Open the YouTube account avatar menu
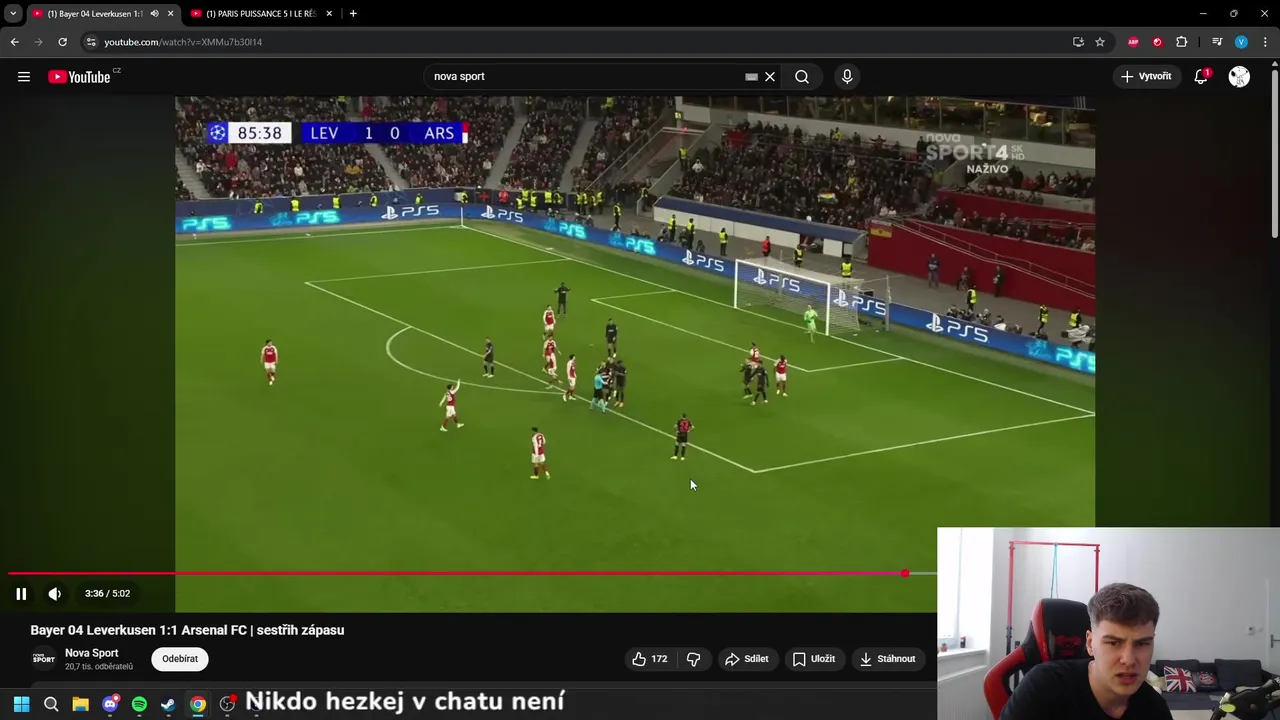 (x=1239, y=77)
